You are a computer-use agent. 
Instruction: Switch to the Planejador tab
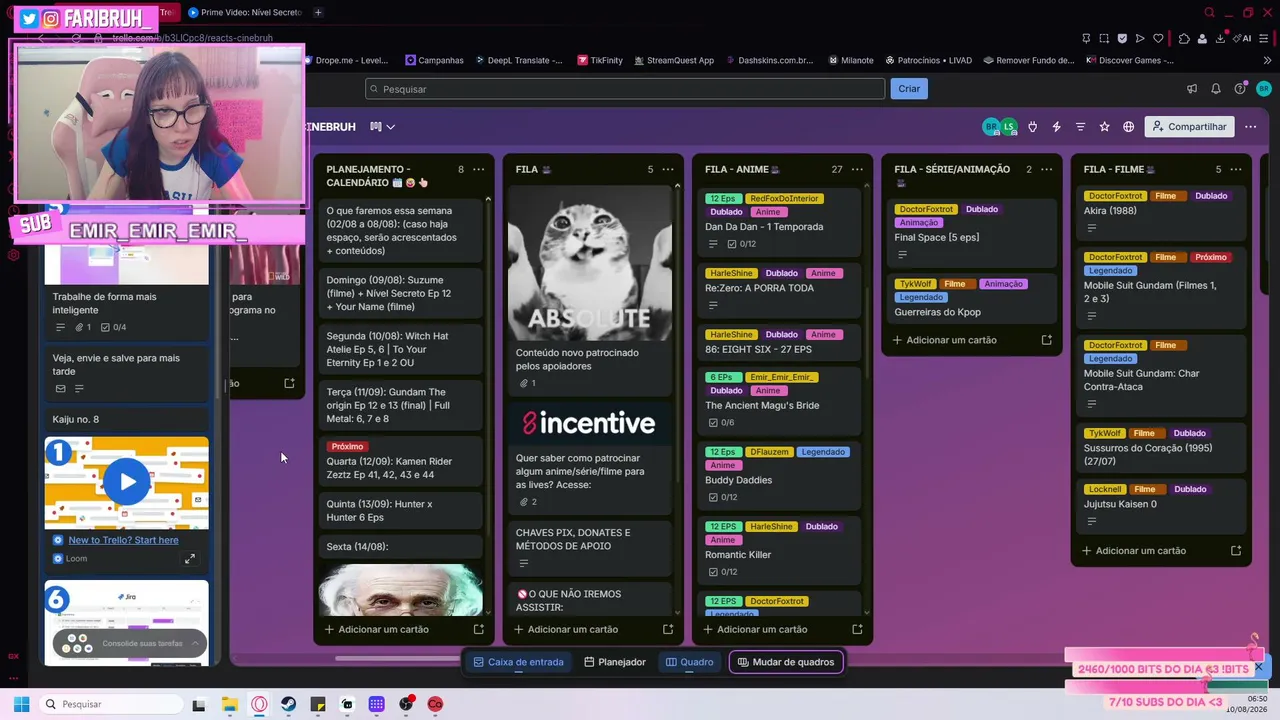pyautogui.click(x=615, y=662)
